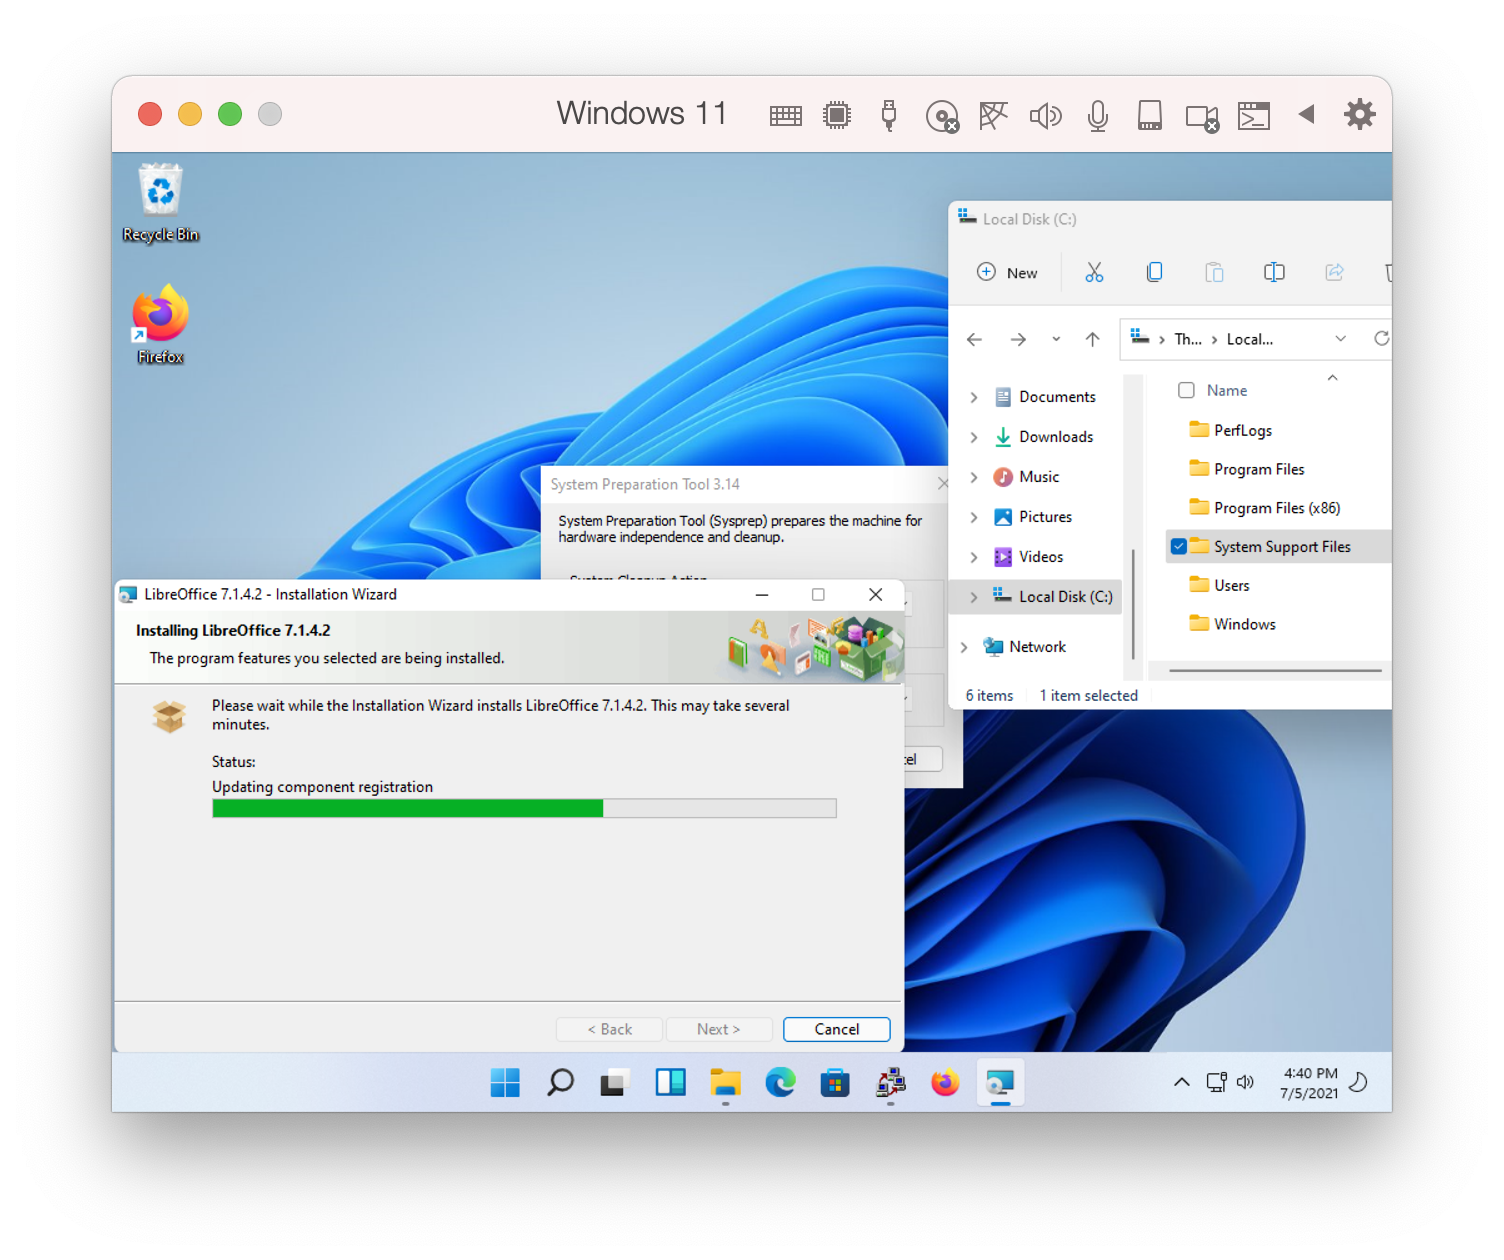Open Task View on taskbar
The height and width of the screenshot is (1260, 1504).
click(614, 1082)
